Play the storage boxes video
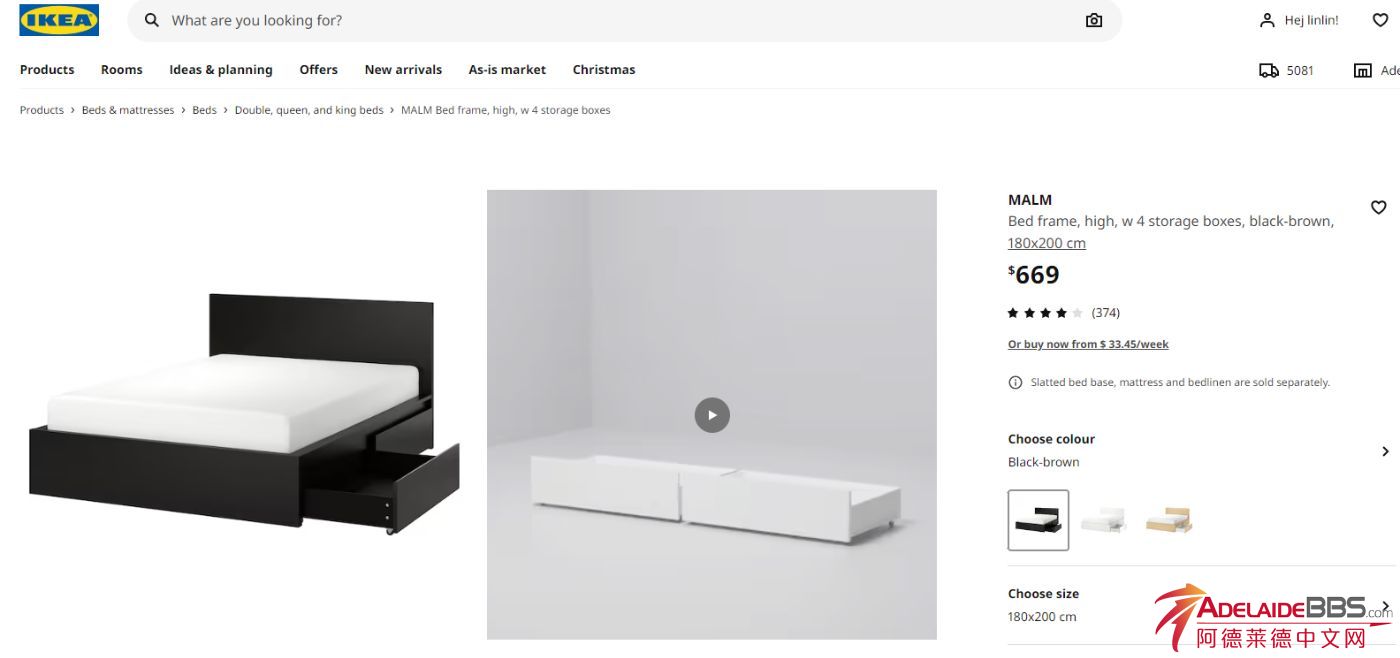The height and width of the screenshot is (658, 1400). [712, 415]
